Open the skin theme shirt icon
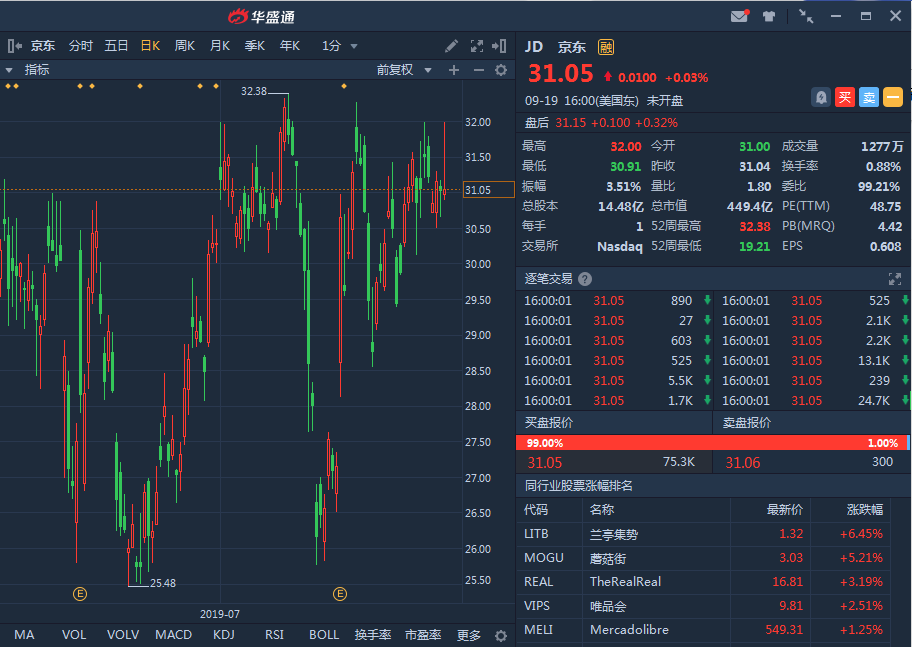The width and height of the screenshot is (912, 647). [769, 16]
